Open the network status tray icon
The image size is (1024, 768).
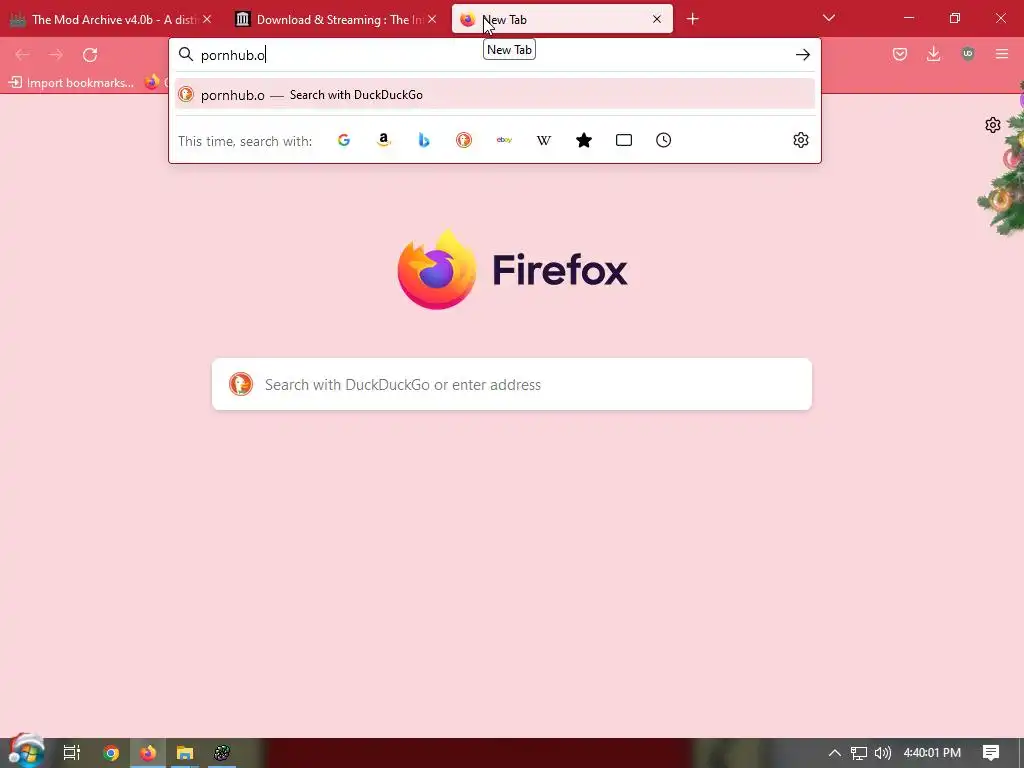(x=858, y=753)
